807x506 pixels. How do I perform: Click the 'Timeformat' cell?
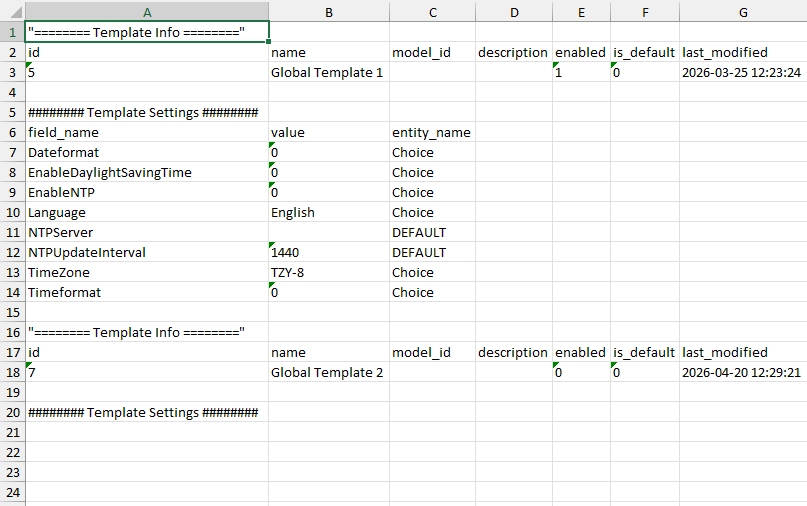147,292
